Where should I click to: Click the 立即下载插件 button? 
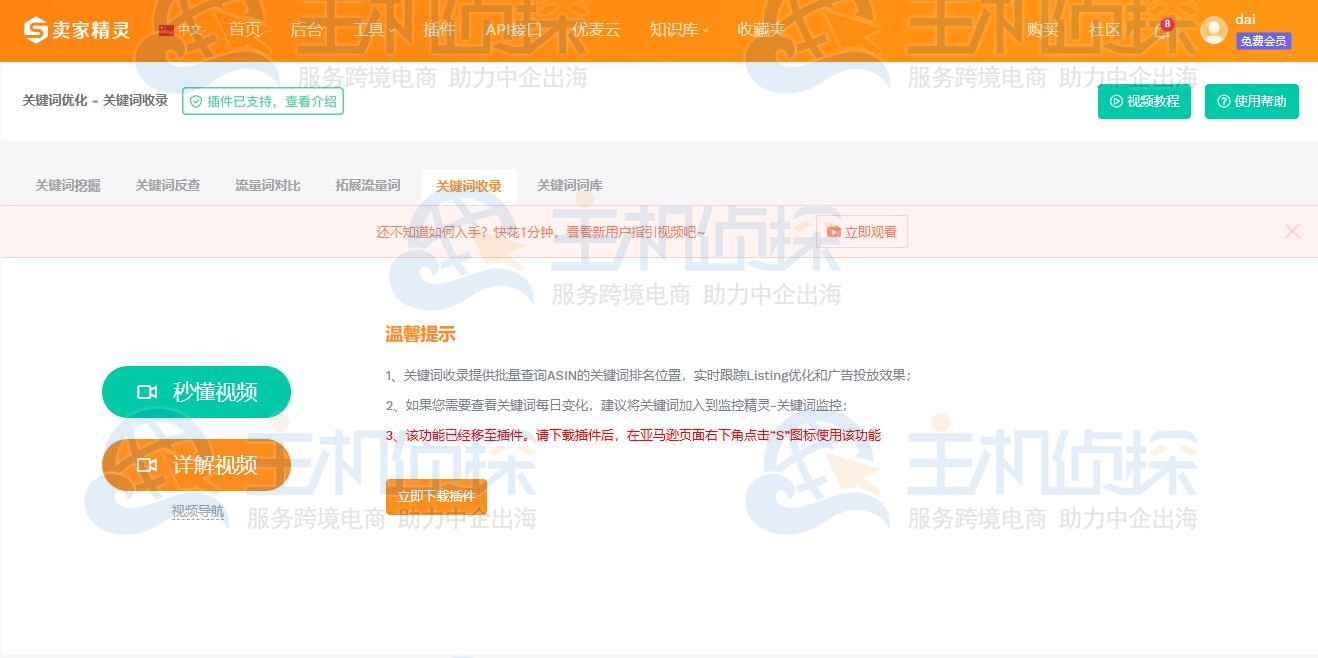pos(436,496)
